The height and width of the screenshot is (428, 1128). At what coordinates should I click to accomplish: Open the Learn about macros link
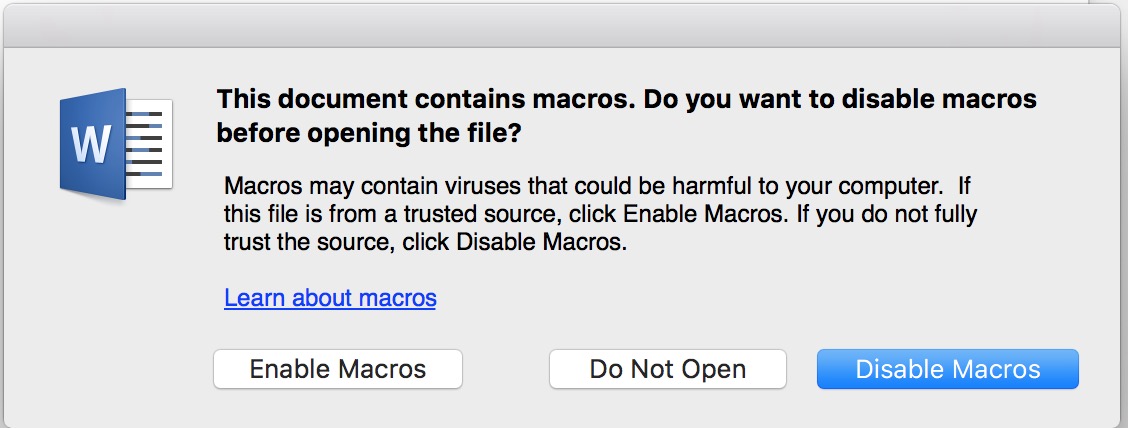pos(330,298)
